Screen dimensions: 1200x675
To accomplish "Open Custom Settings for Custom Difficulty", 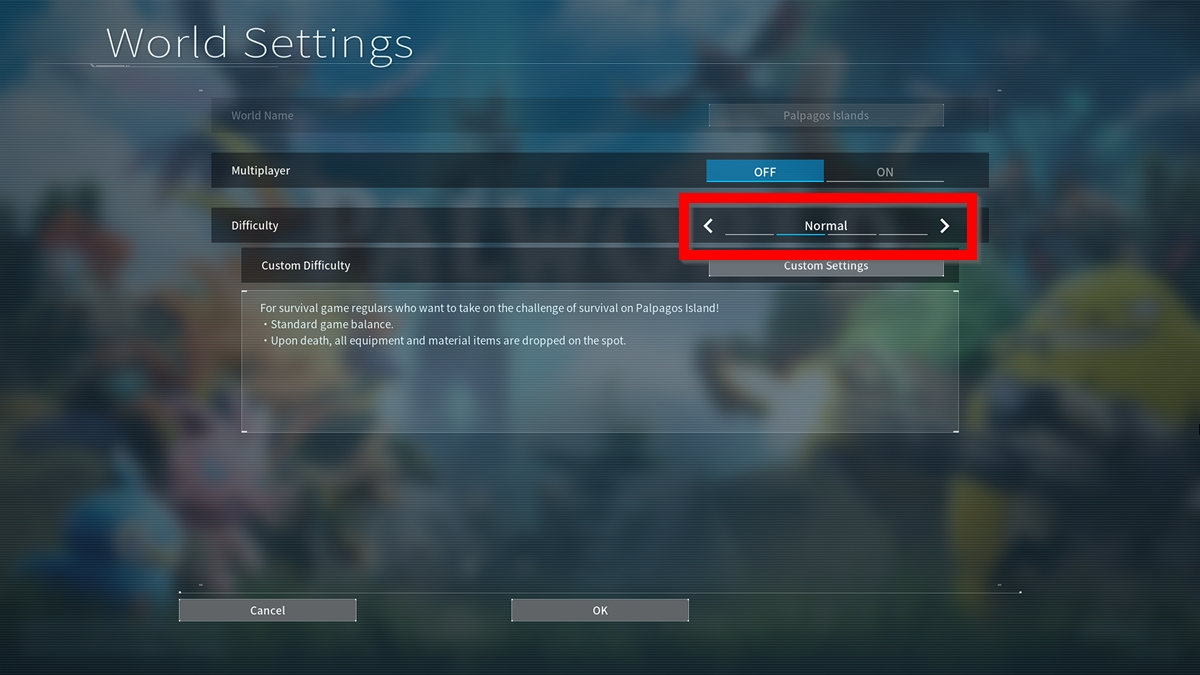I will click(826, 265).
